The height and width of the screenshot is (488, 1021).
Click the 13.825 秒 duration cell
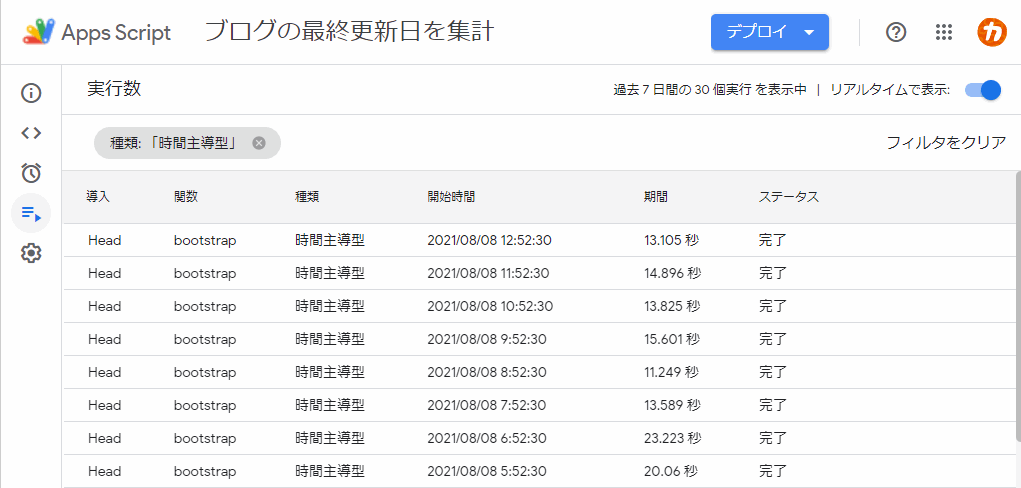coord(672,306)
